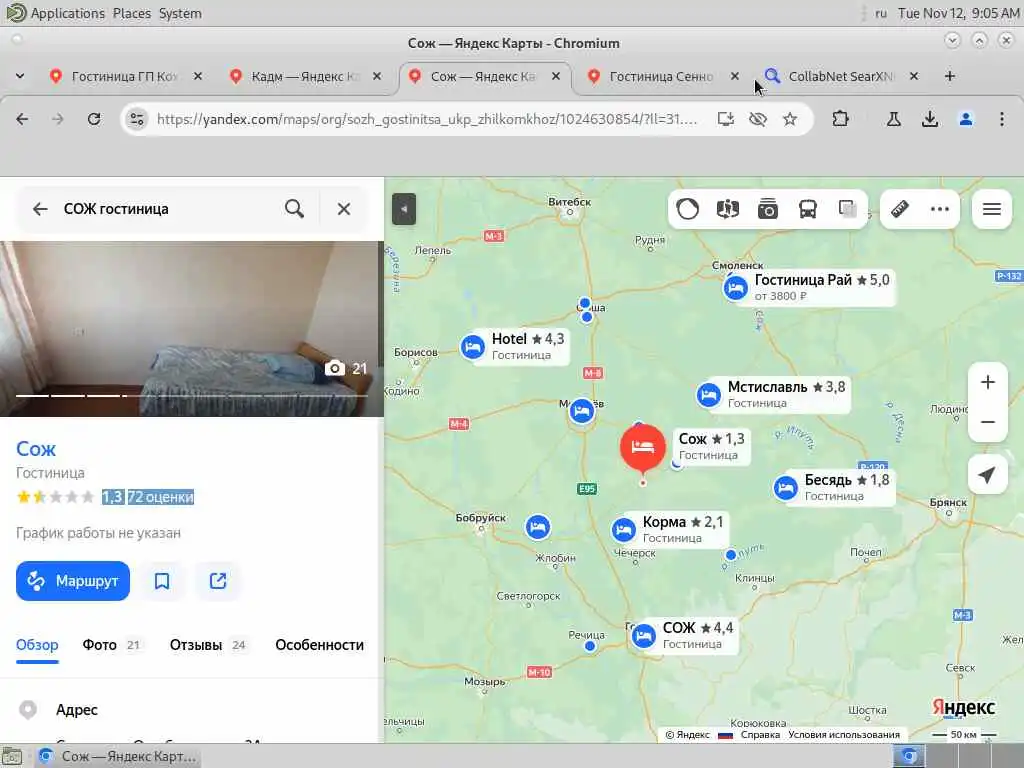The width and height of the screenshot is (1024, 768).
Task: Switch to the Обзор tab
Action: (x=37, y=645)
